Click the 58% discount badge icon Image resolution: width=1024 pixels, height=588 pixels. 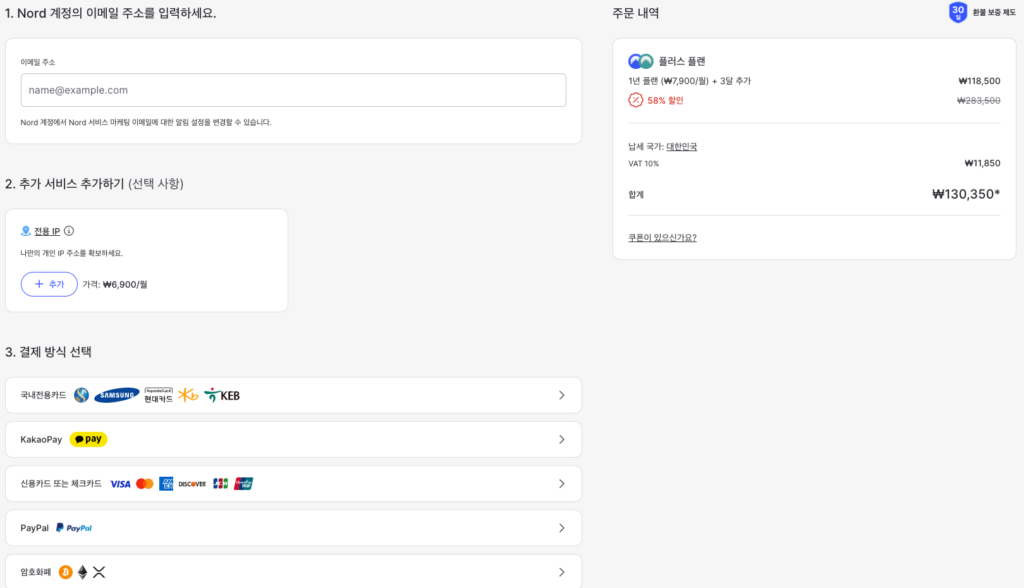pos(635,100)
